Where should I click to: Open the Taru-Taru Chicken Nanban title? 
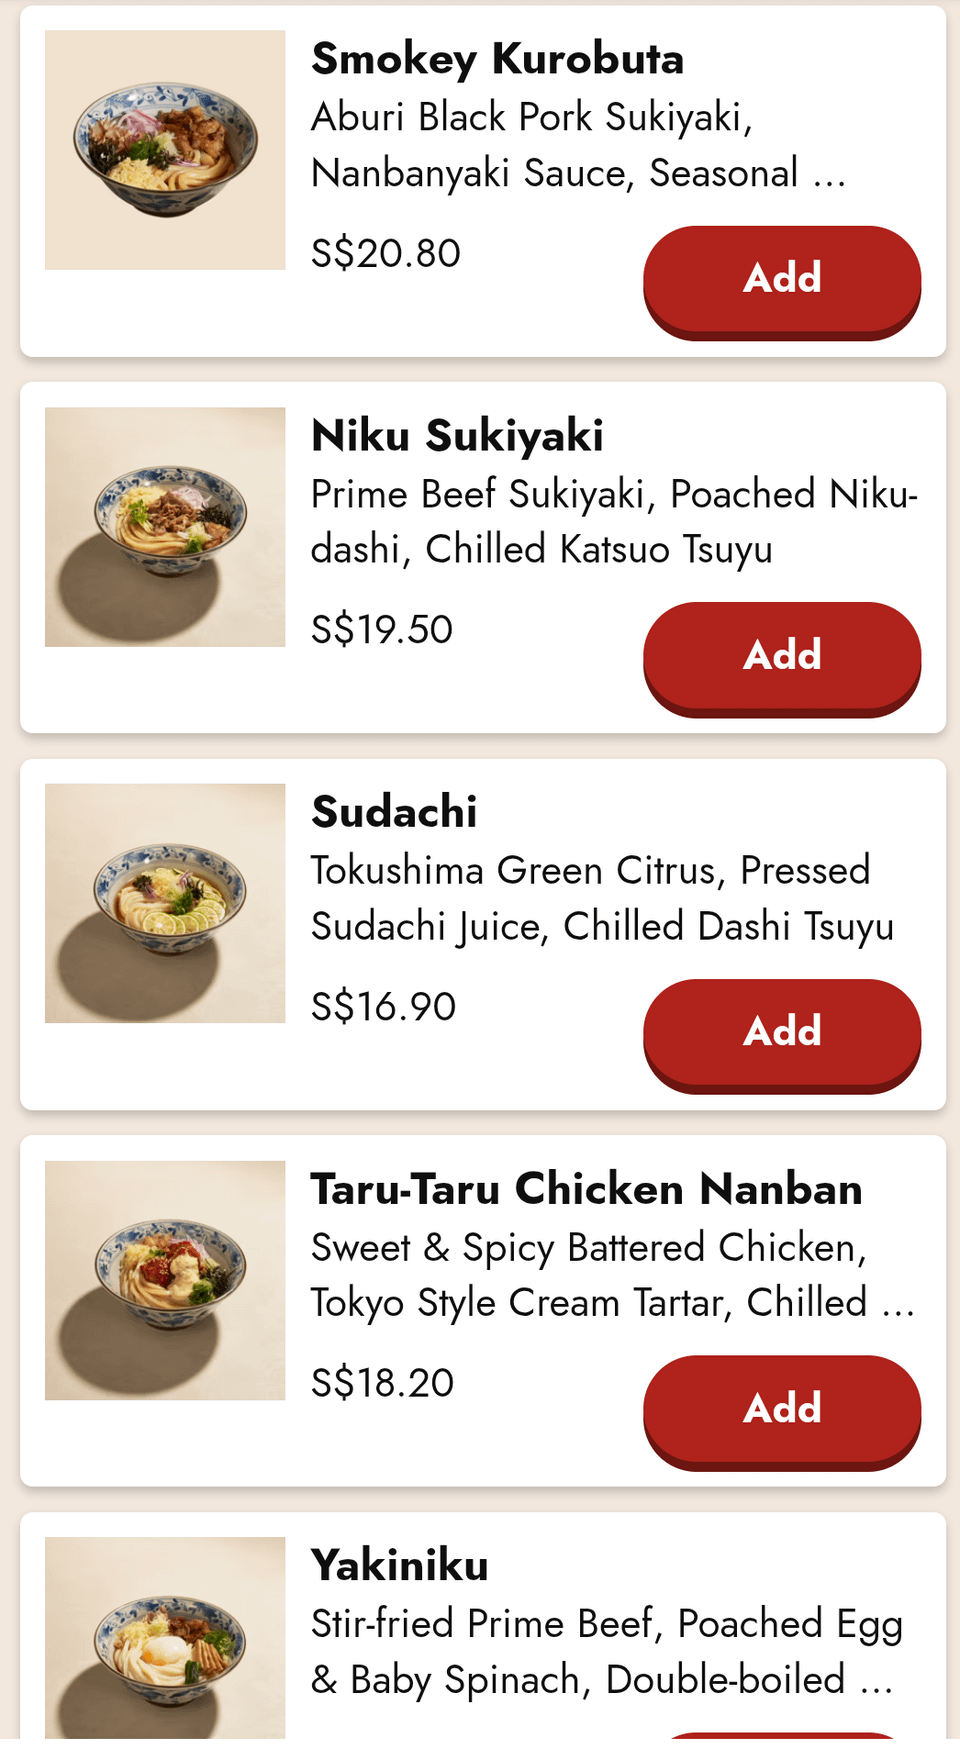586,1189
